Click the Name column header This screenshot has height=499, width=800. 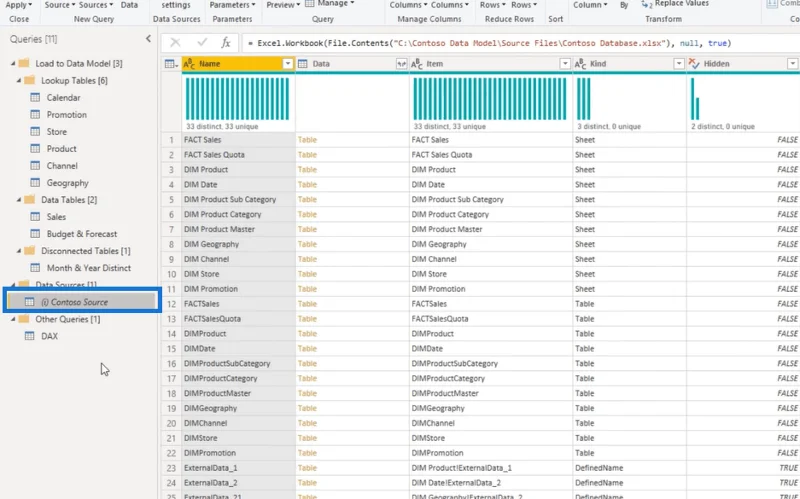click(238, 64)
